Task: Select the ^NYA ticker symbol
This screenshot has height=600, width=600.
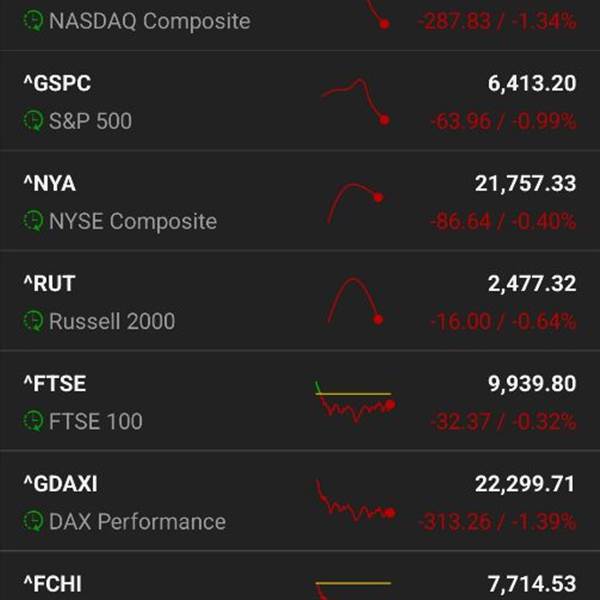Action: pyautogui.click(x=49, y=184)
